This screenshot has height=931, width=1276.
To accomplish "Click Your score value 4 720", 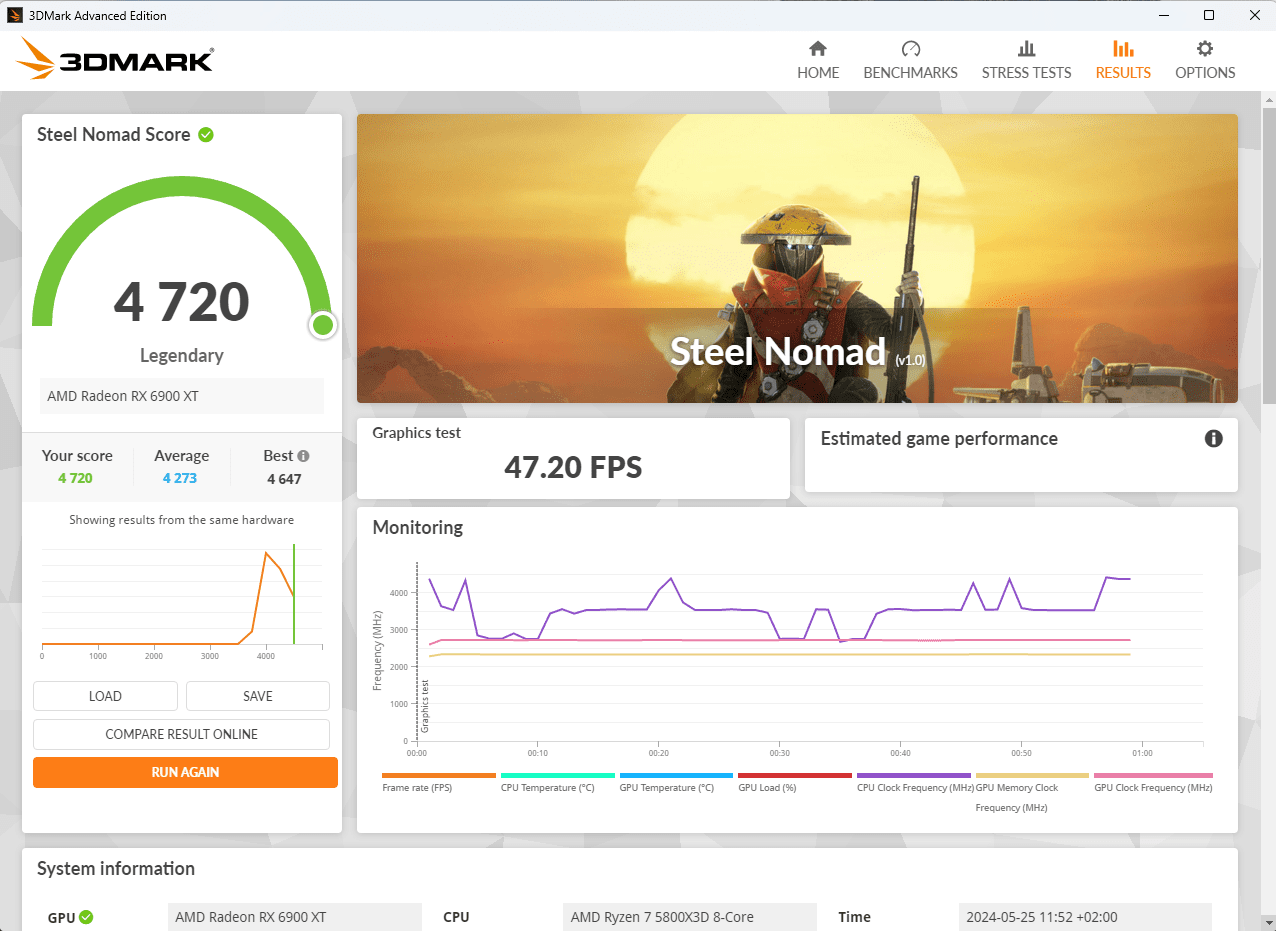I will (75, 478).
